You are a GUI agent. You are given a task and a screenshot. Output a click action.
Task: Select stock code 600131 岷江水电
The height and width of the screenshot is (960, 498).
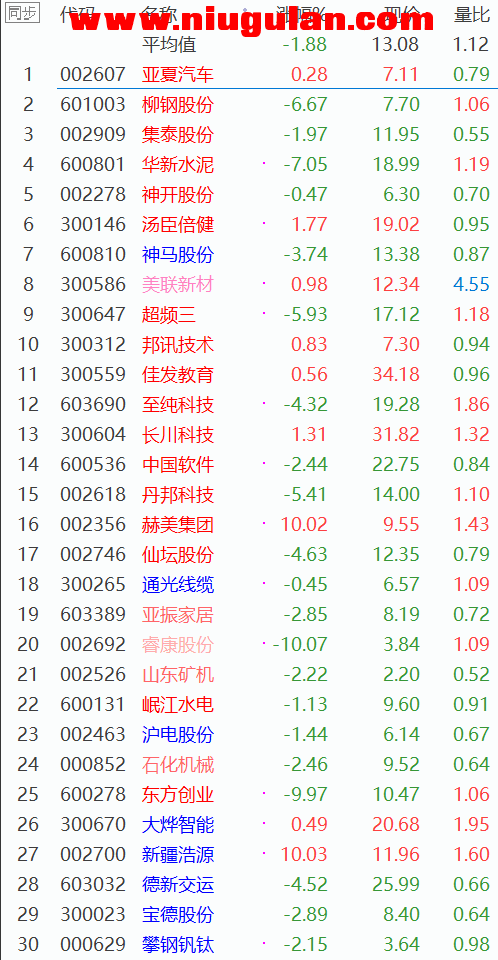(x=92, y=704)
